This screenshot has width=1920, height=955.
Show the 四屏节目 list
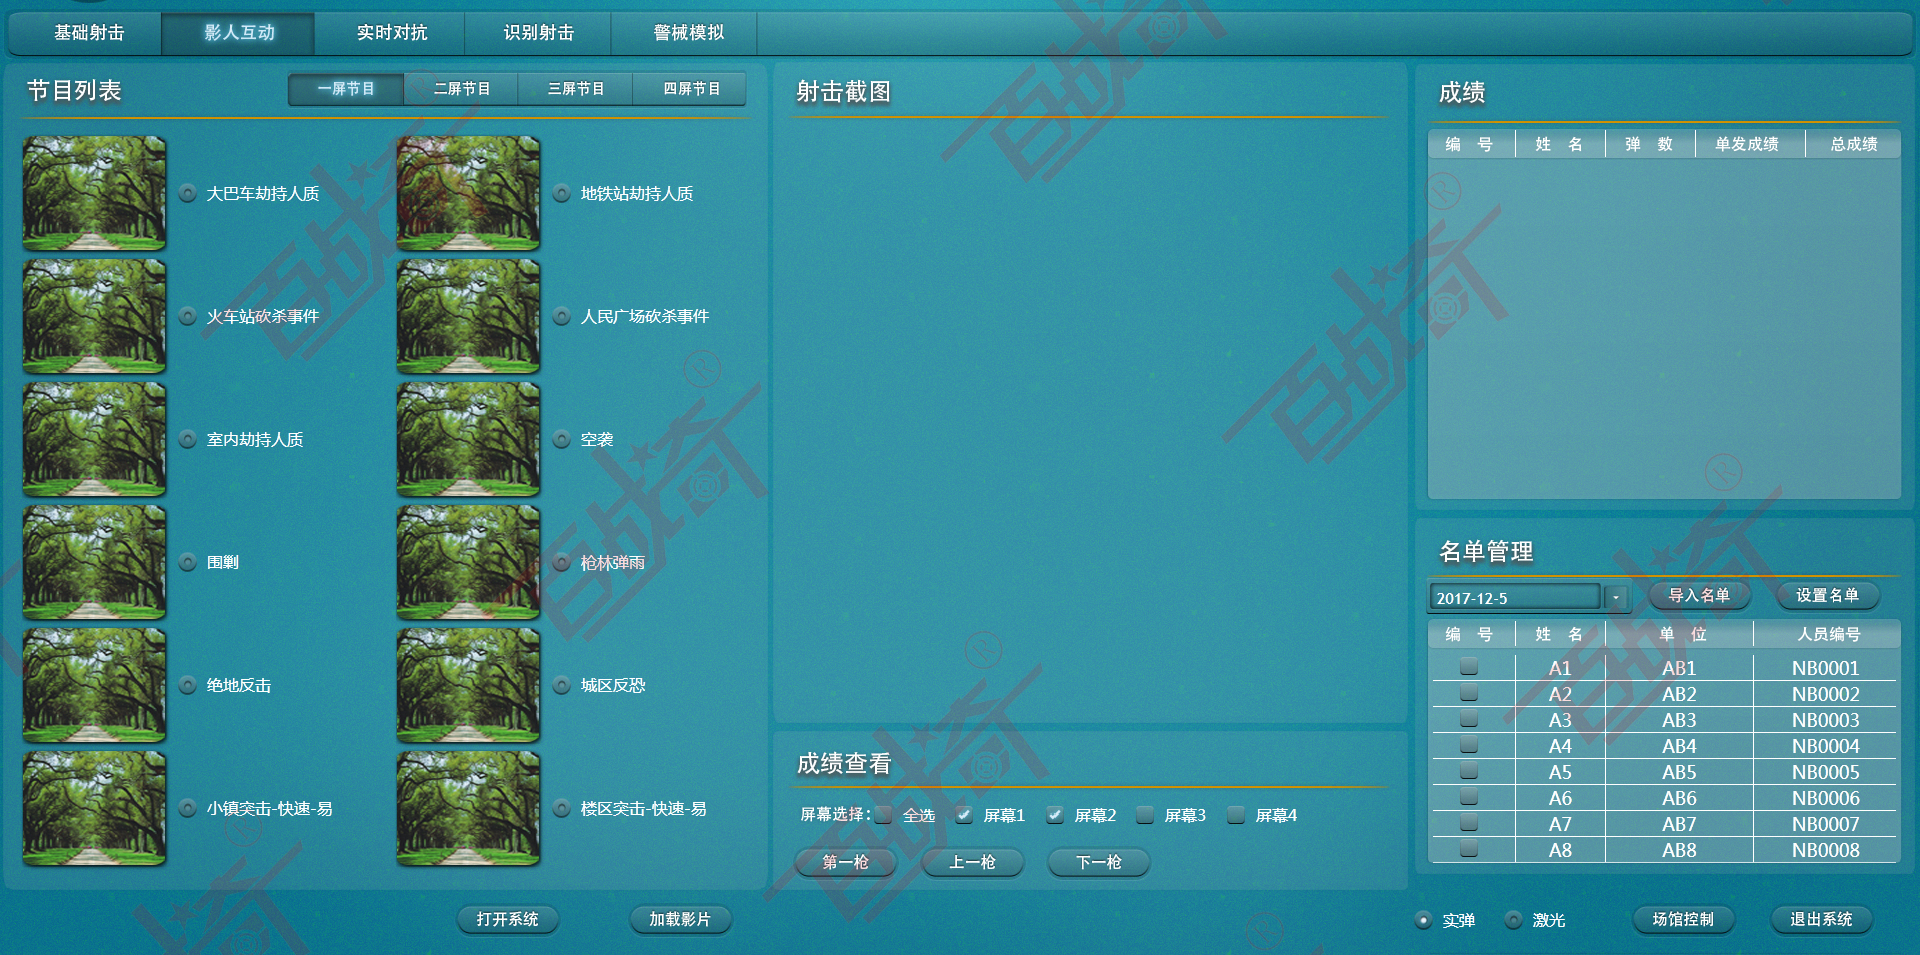point(691,89)
